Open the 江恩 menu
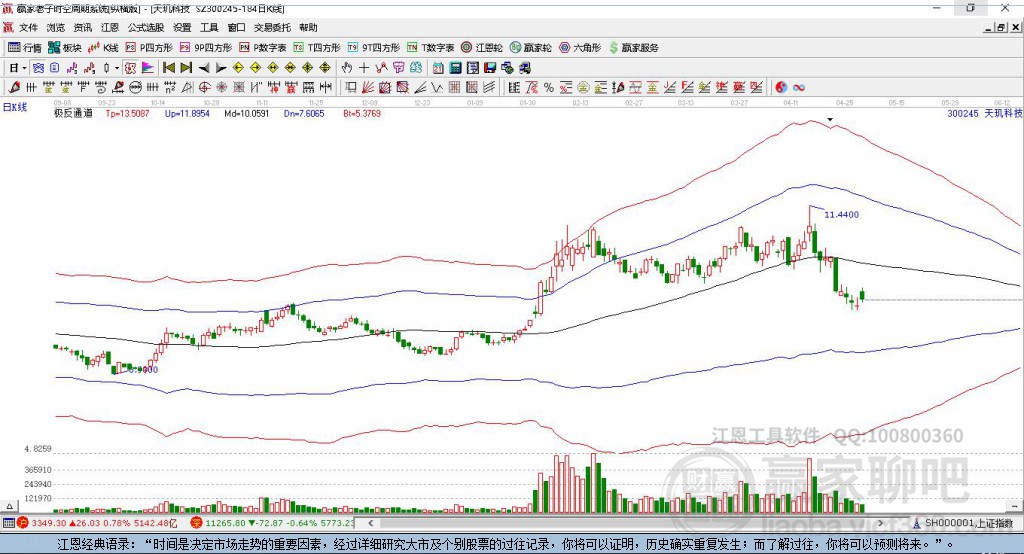The image size is (1024, 554). pyautogui.click(x=110, y=27)
